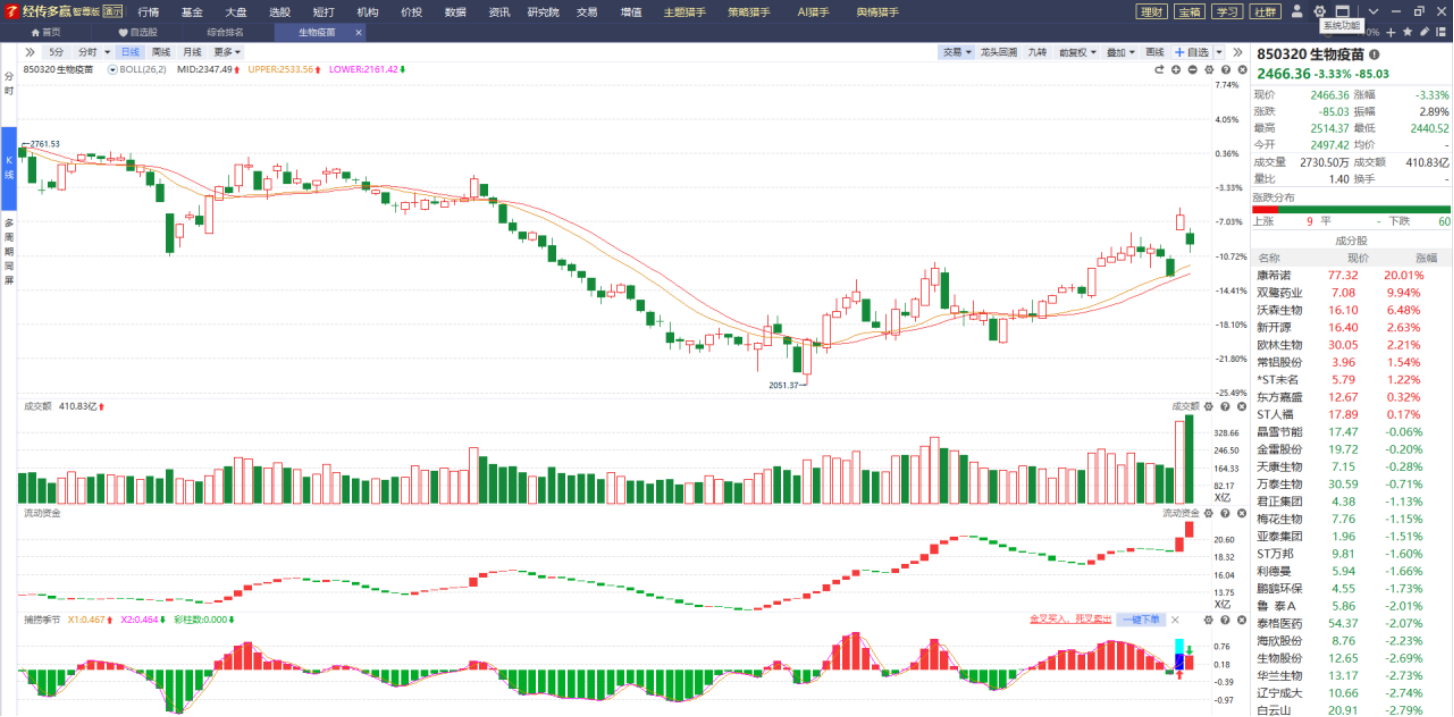Screen dimensions: 1454x717
Task: Open the 金叉买入，死叉卖出 link
Action: (x=1070, y=619)
